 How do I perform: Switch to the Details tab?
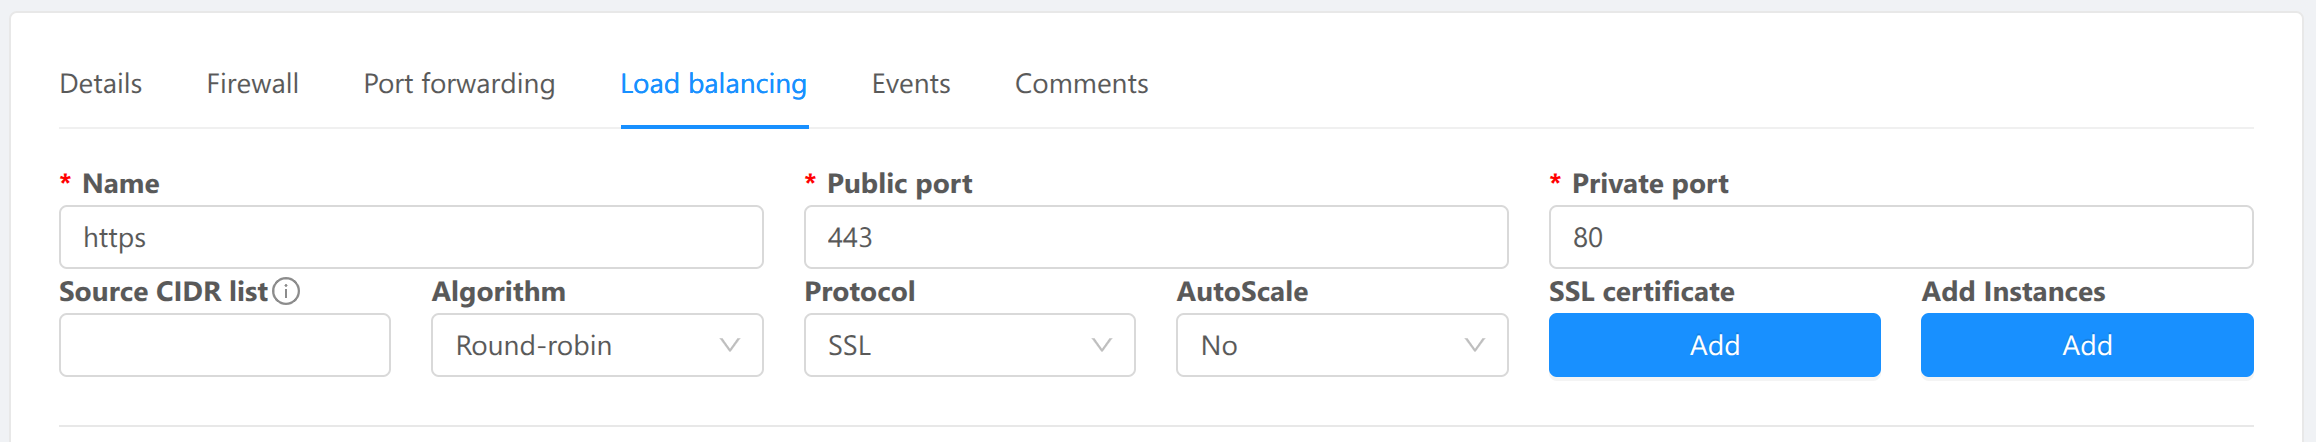101,84
